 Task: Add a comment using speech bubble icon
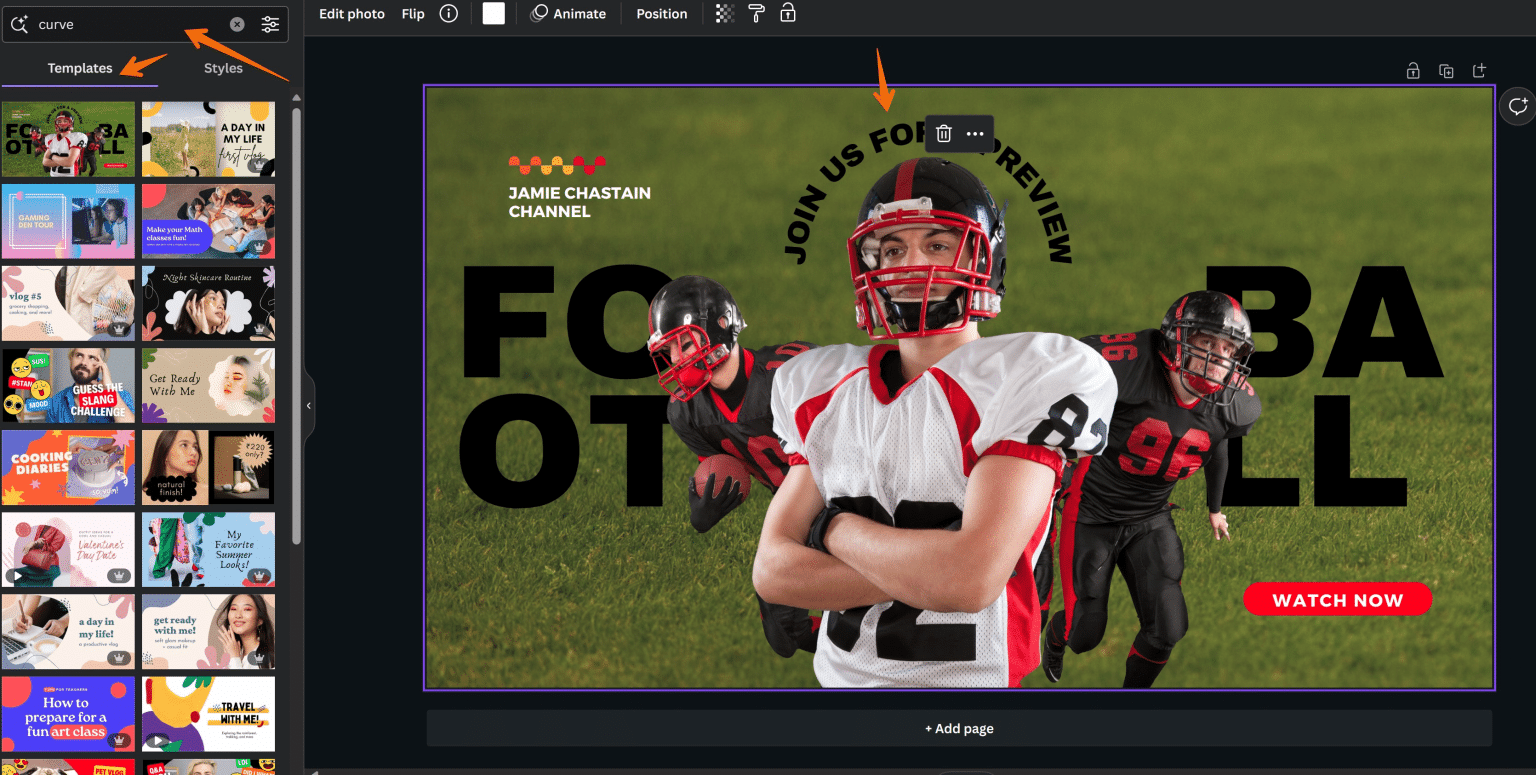pyautogui.click(x=1518, y=107)
